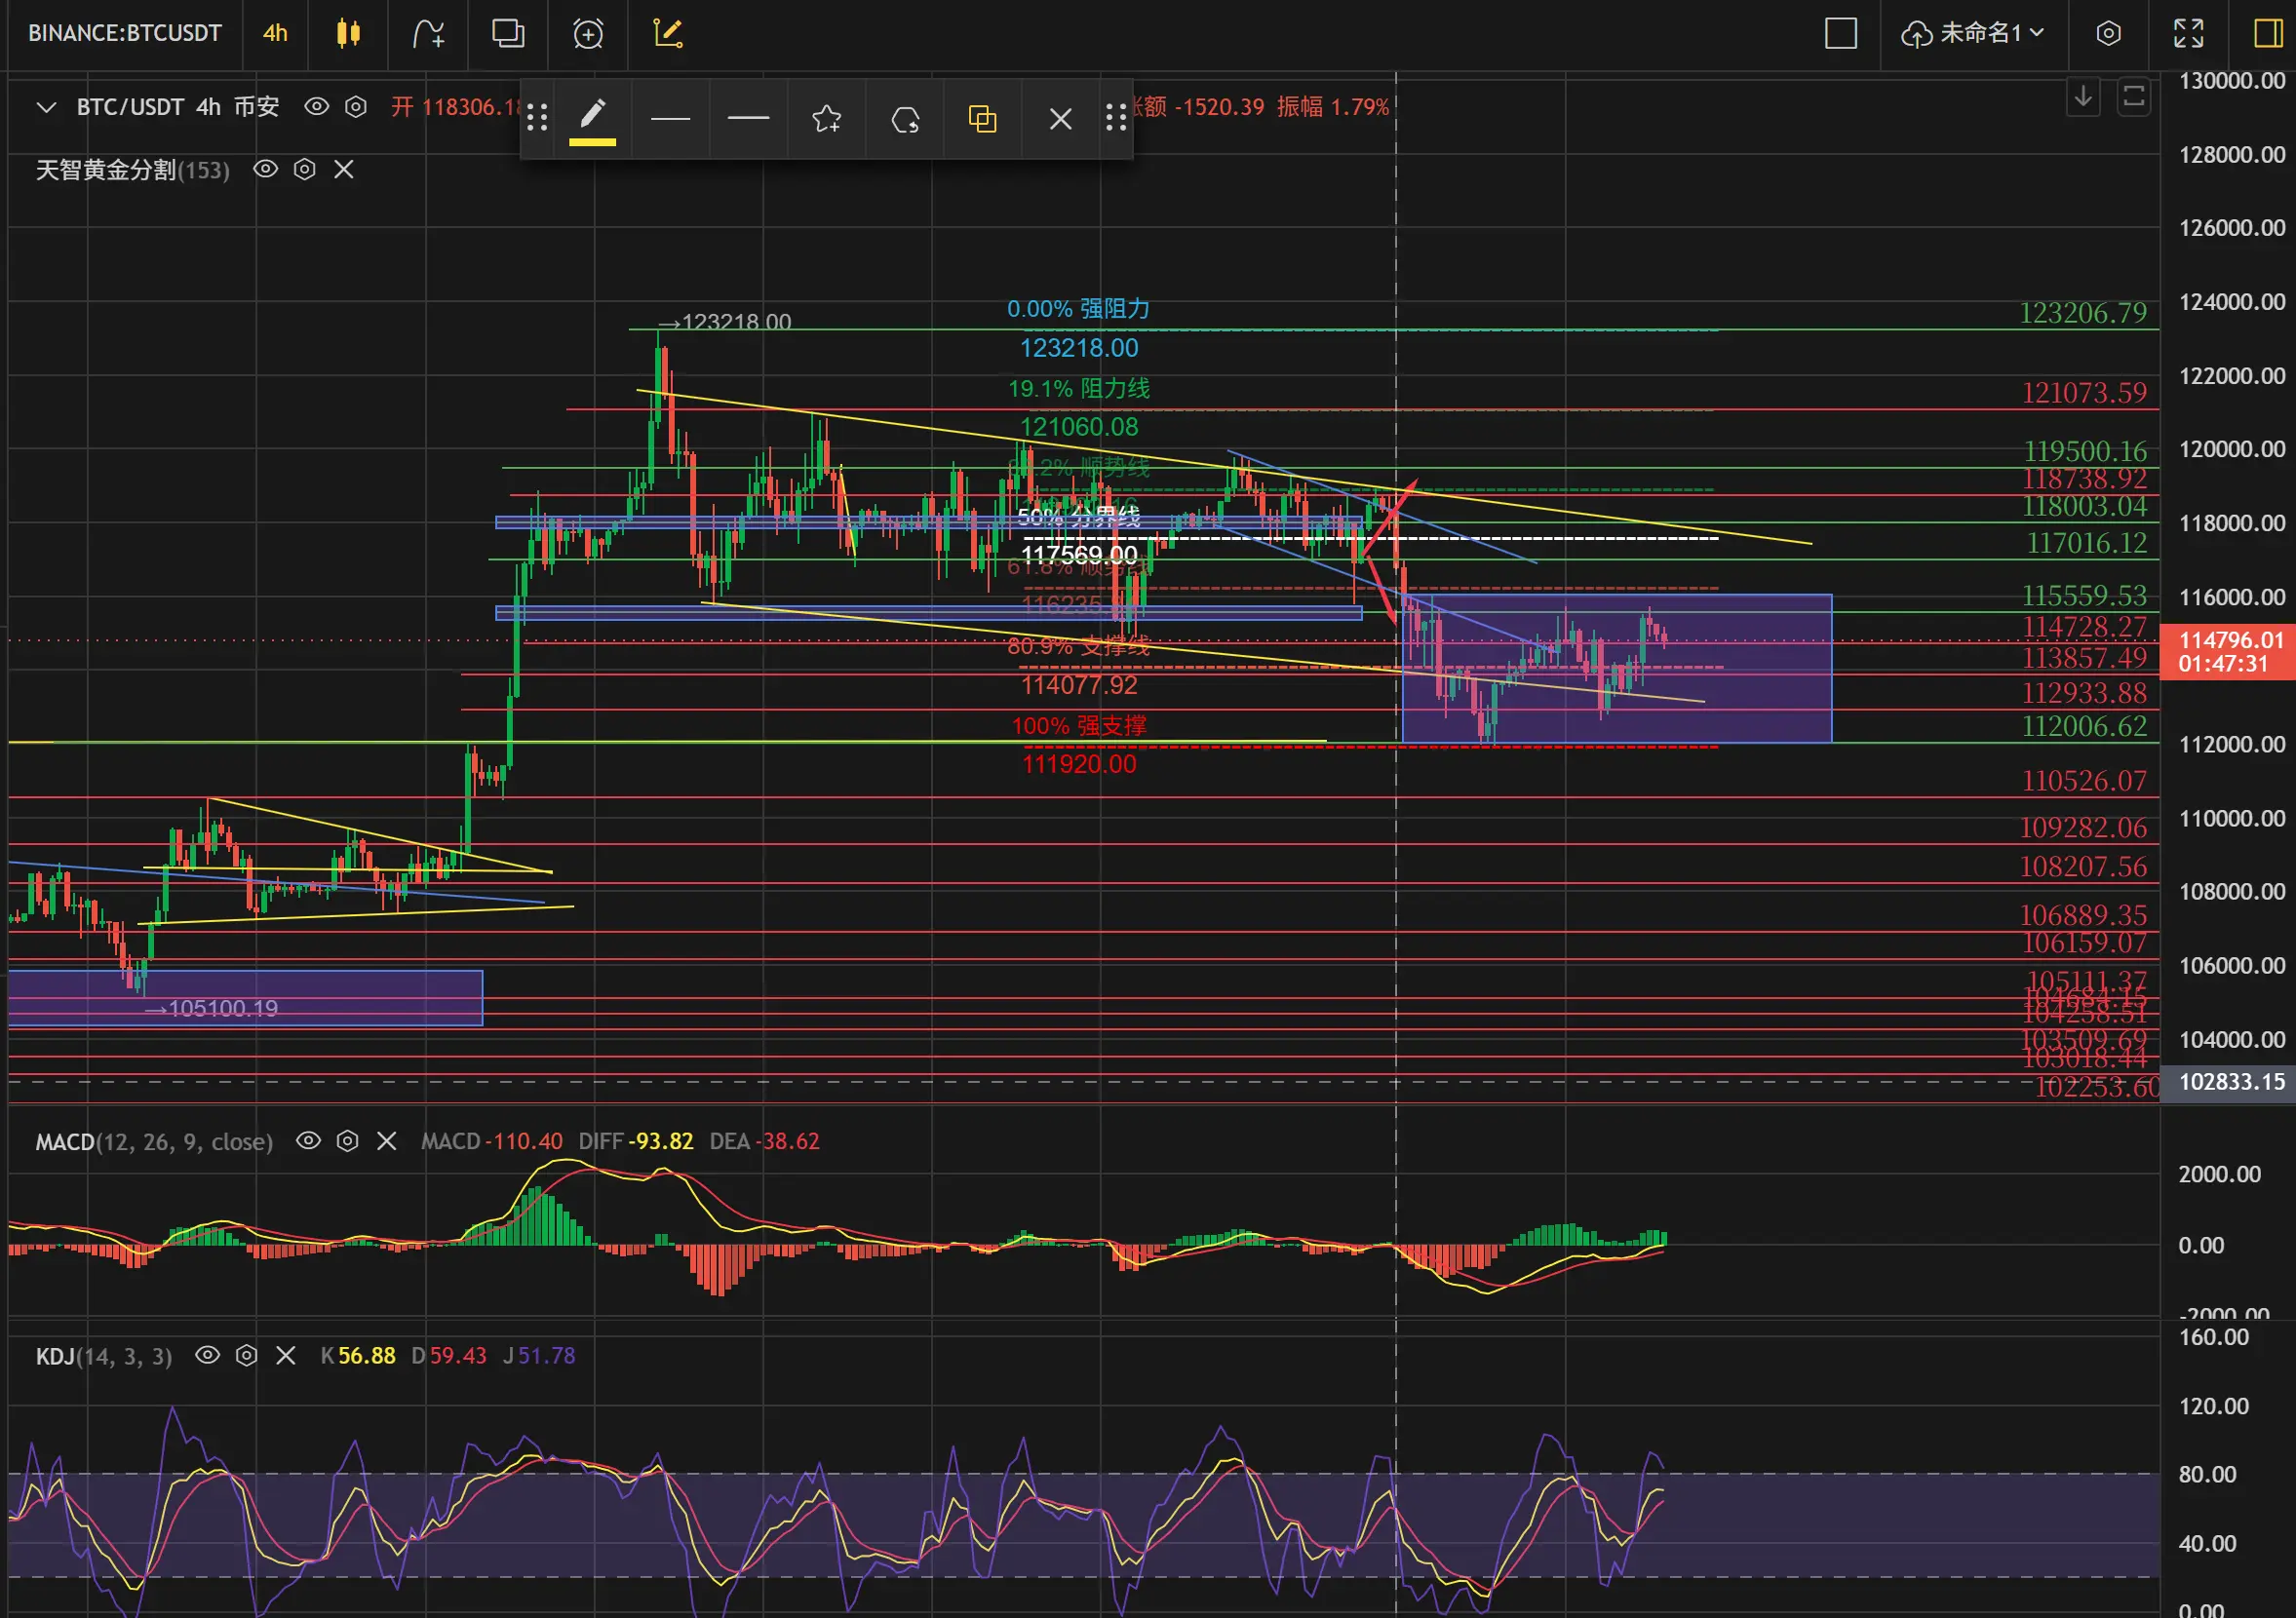The image size is (2296, 1618).
Task: Click the right drag handle of drawing toolbar
Action: click(x=1116, y=118)
